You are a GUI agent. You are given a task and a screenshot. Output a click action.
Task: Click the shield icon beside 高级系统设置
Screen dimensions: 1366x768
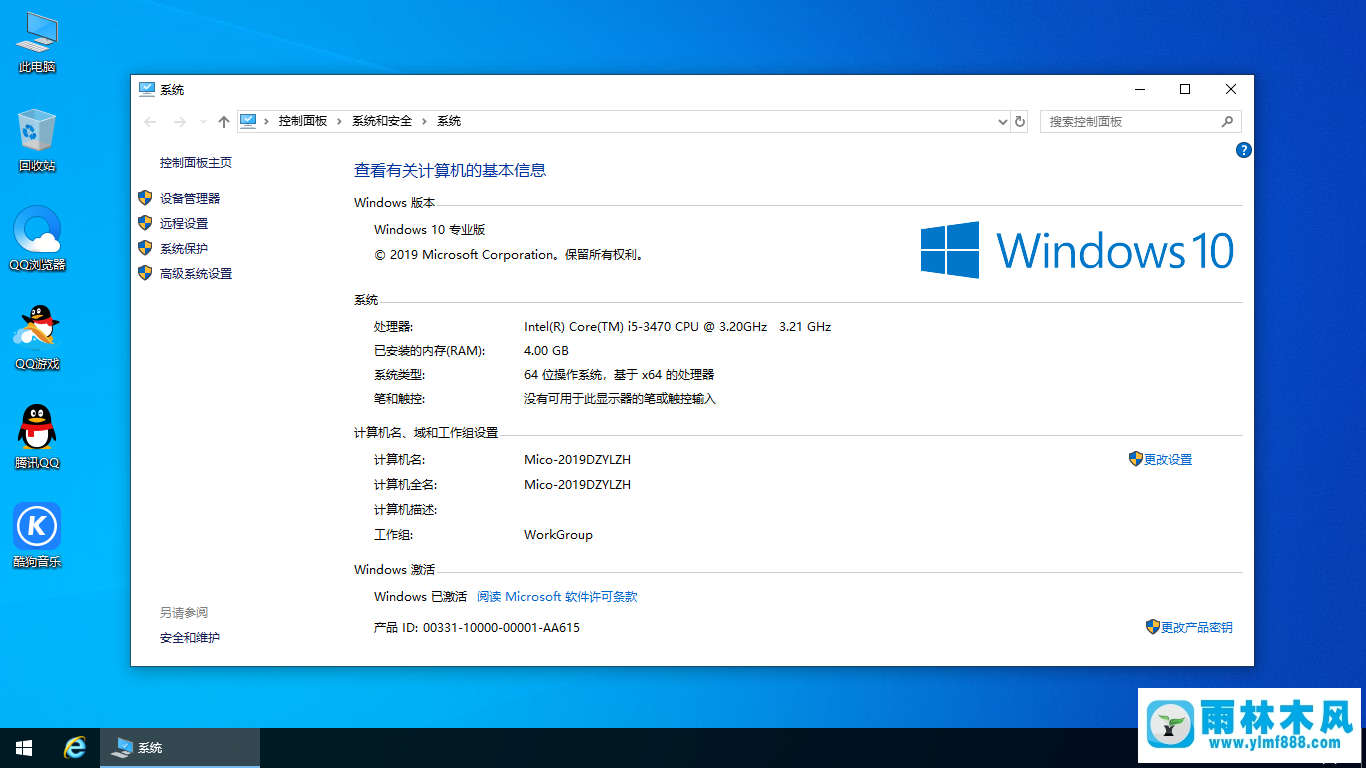[145, 273]
